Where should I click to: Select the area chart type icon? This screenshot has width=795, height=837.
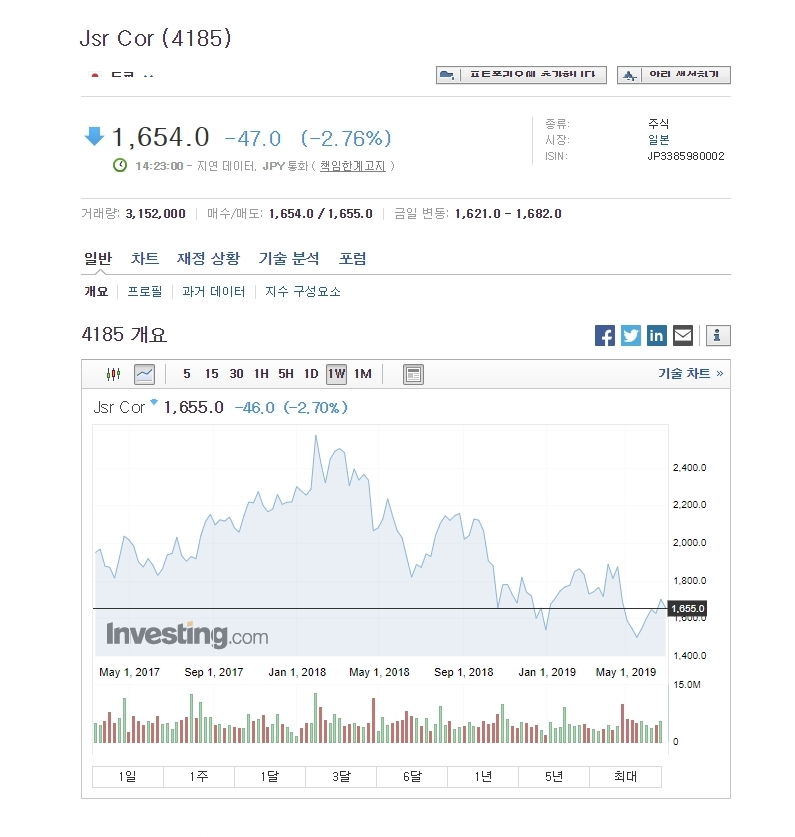[x=145, y=374]
